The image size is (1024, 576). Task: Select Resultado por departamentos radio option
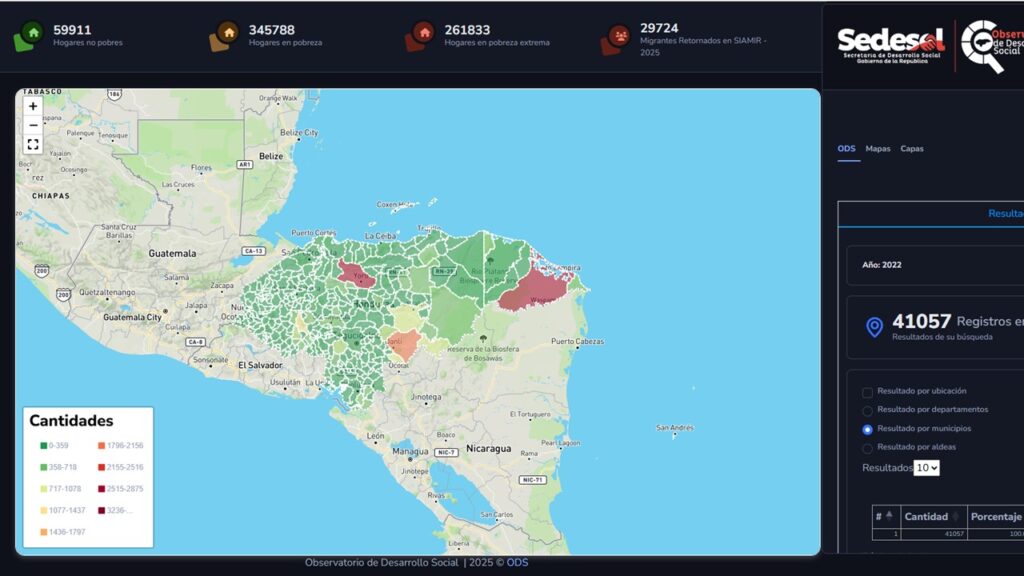point(867,410)
